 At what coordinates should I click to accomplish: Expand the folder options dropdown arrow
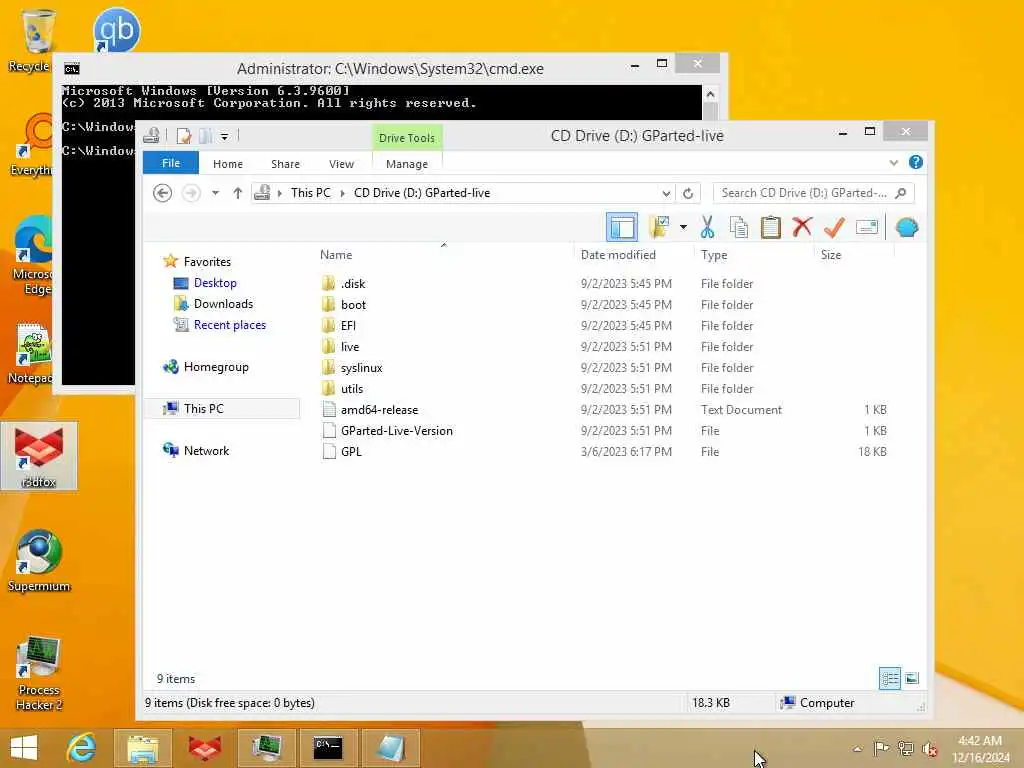click(x=683, y=227)
